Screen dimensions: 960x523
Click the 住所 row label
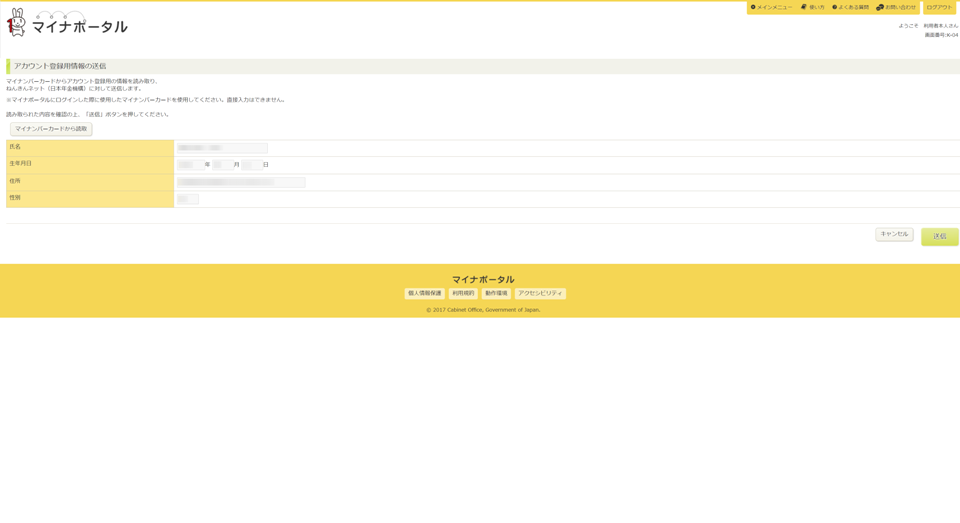pyautogui.click(x=15, y=181)
